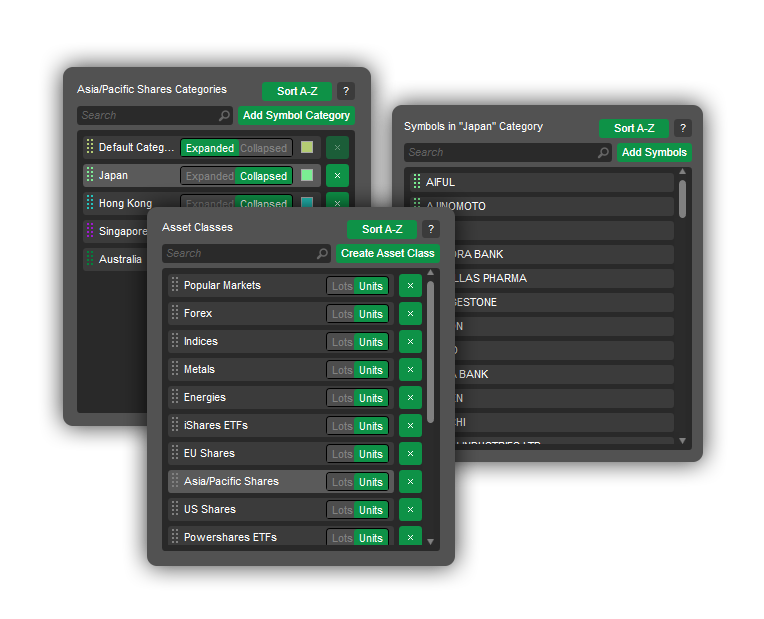Viewport: 764px width, 619px height.
Task: Switch Popular Markets to Lots
Action: point(342,286)
